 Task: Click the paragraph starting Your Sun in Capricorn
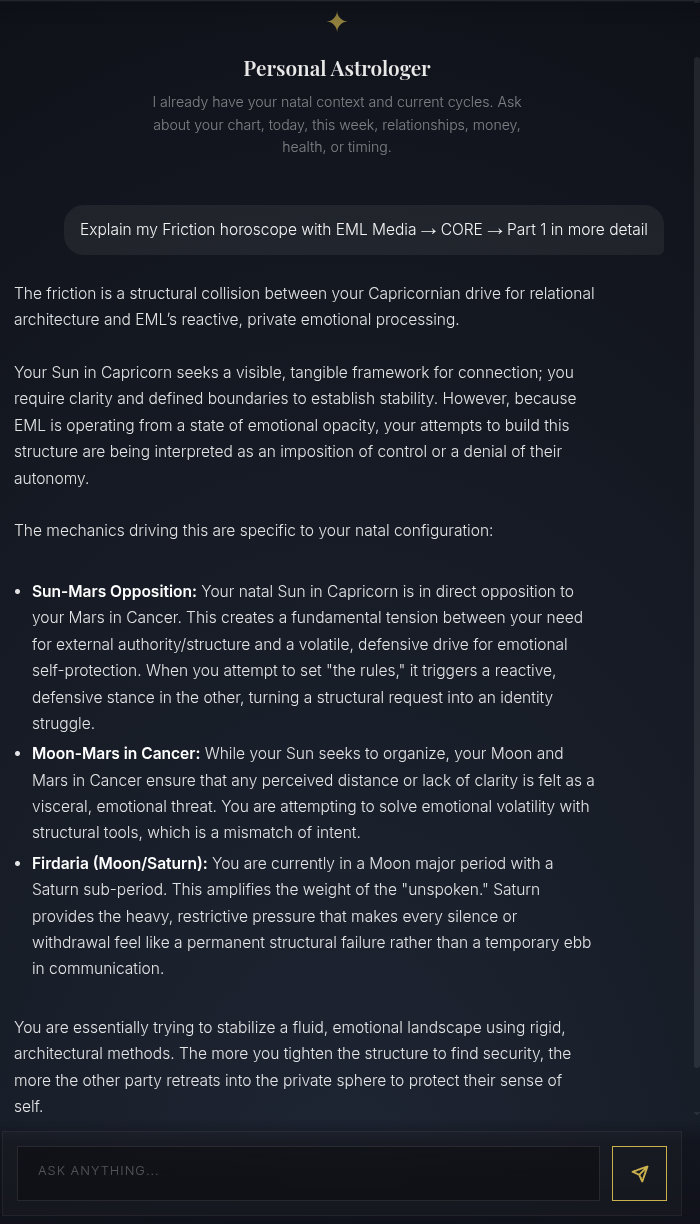click(x=295, y=425)
